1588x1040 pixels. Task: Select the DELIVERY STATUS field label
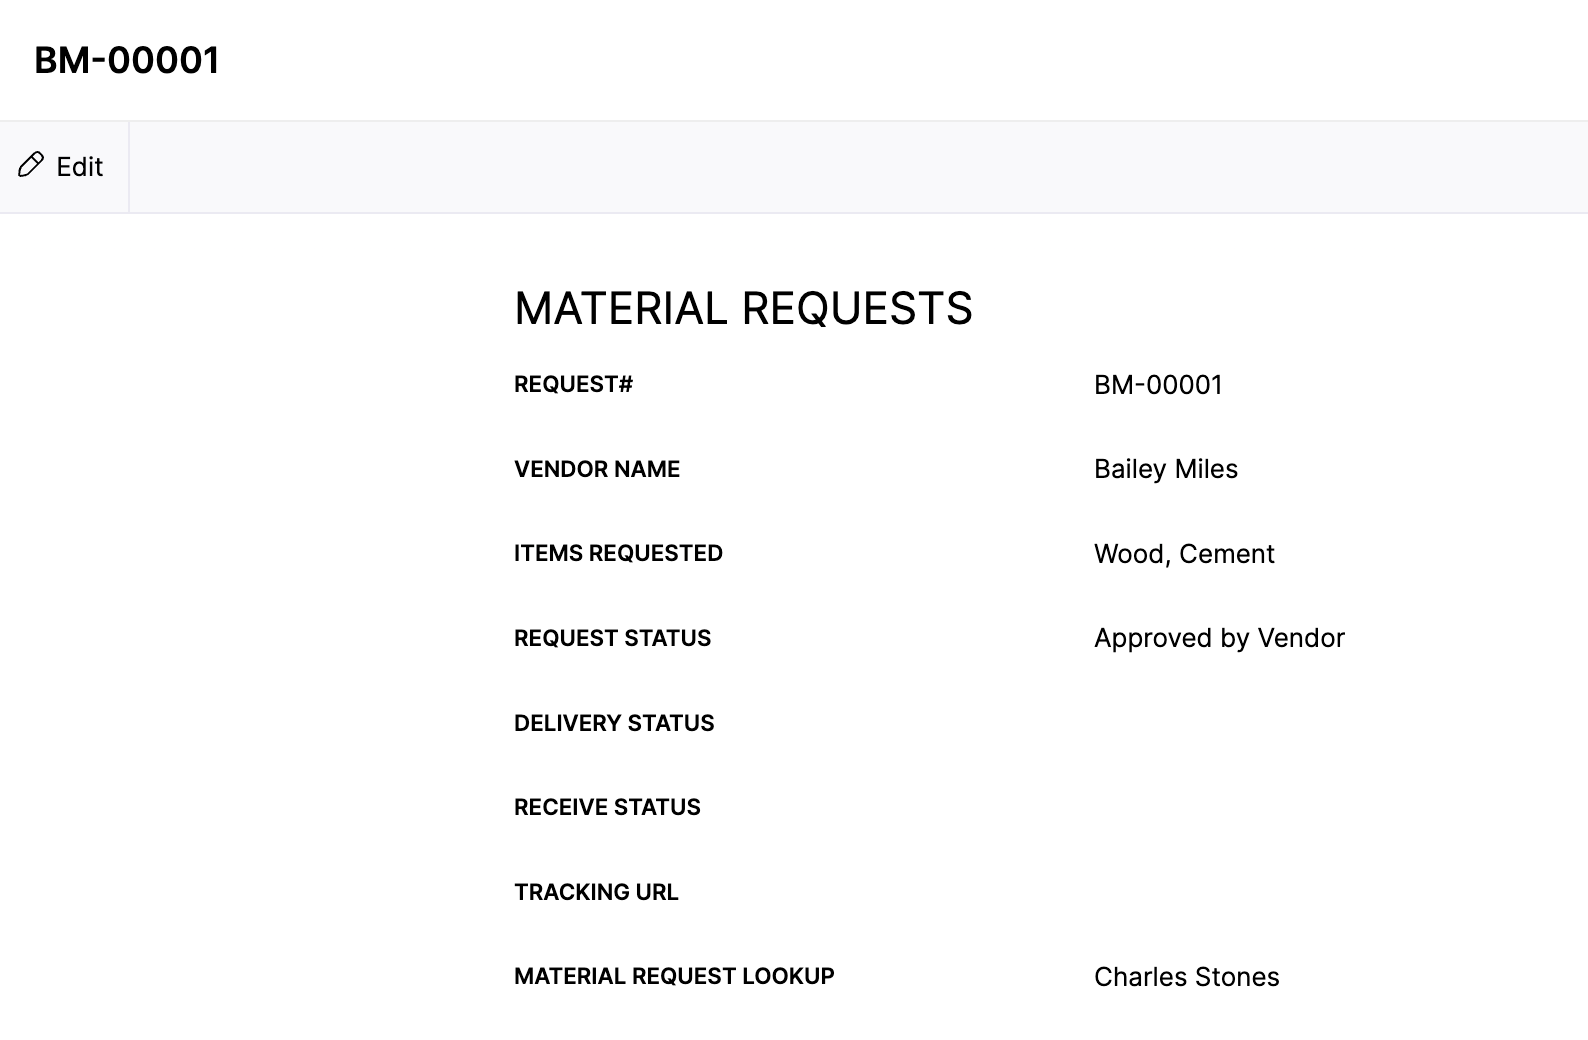[x=614, y=723]
